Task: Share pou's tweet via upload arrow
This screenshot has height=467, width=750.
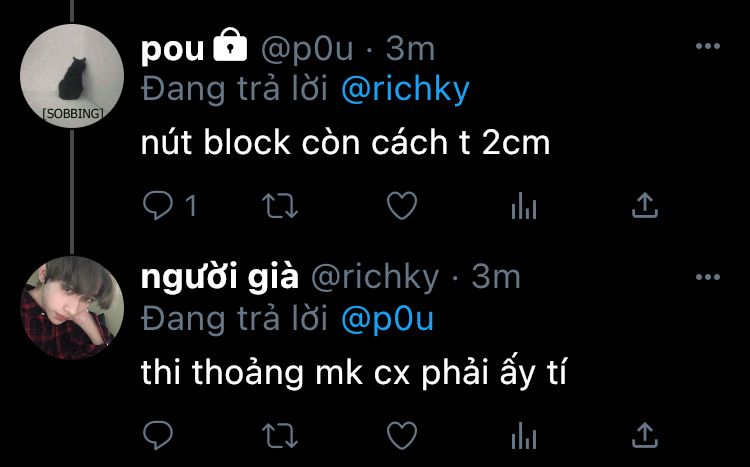Action: point(645,205)
